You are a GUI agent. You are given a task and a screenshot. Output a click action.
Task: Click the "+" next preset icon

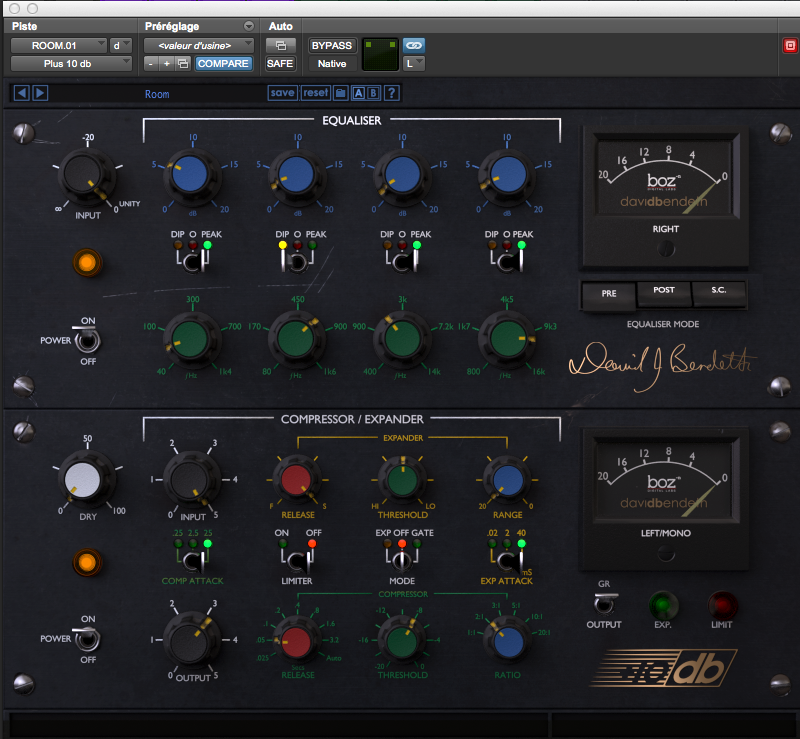pos(167,62)
